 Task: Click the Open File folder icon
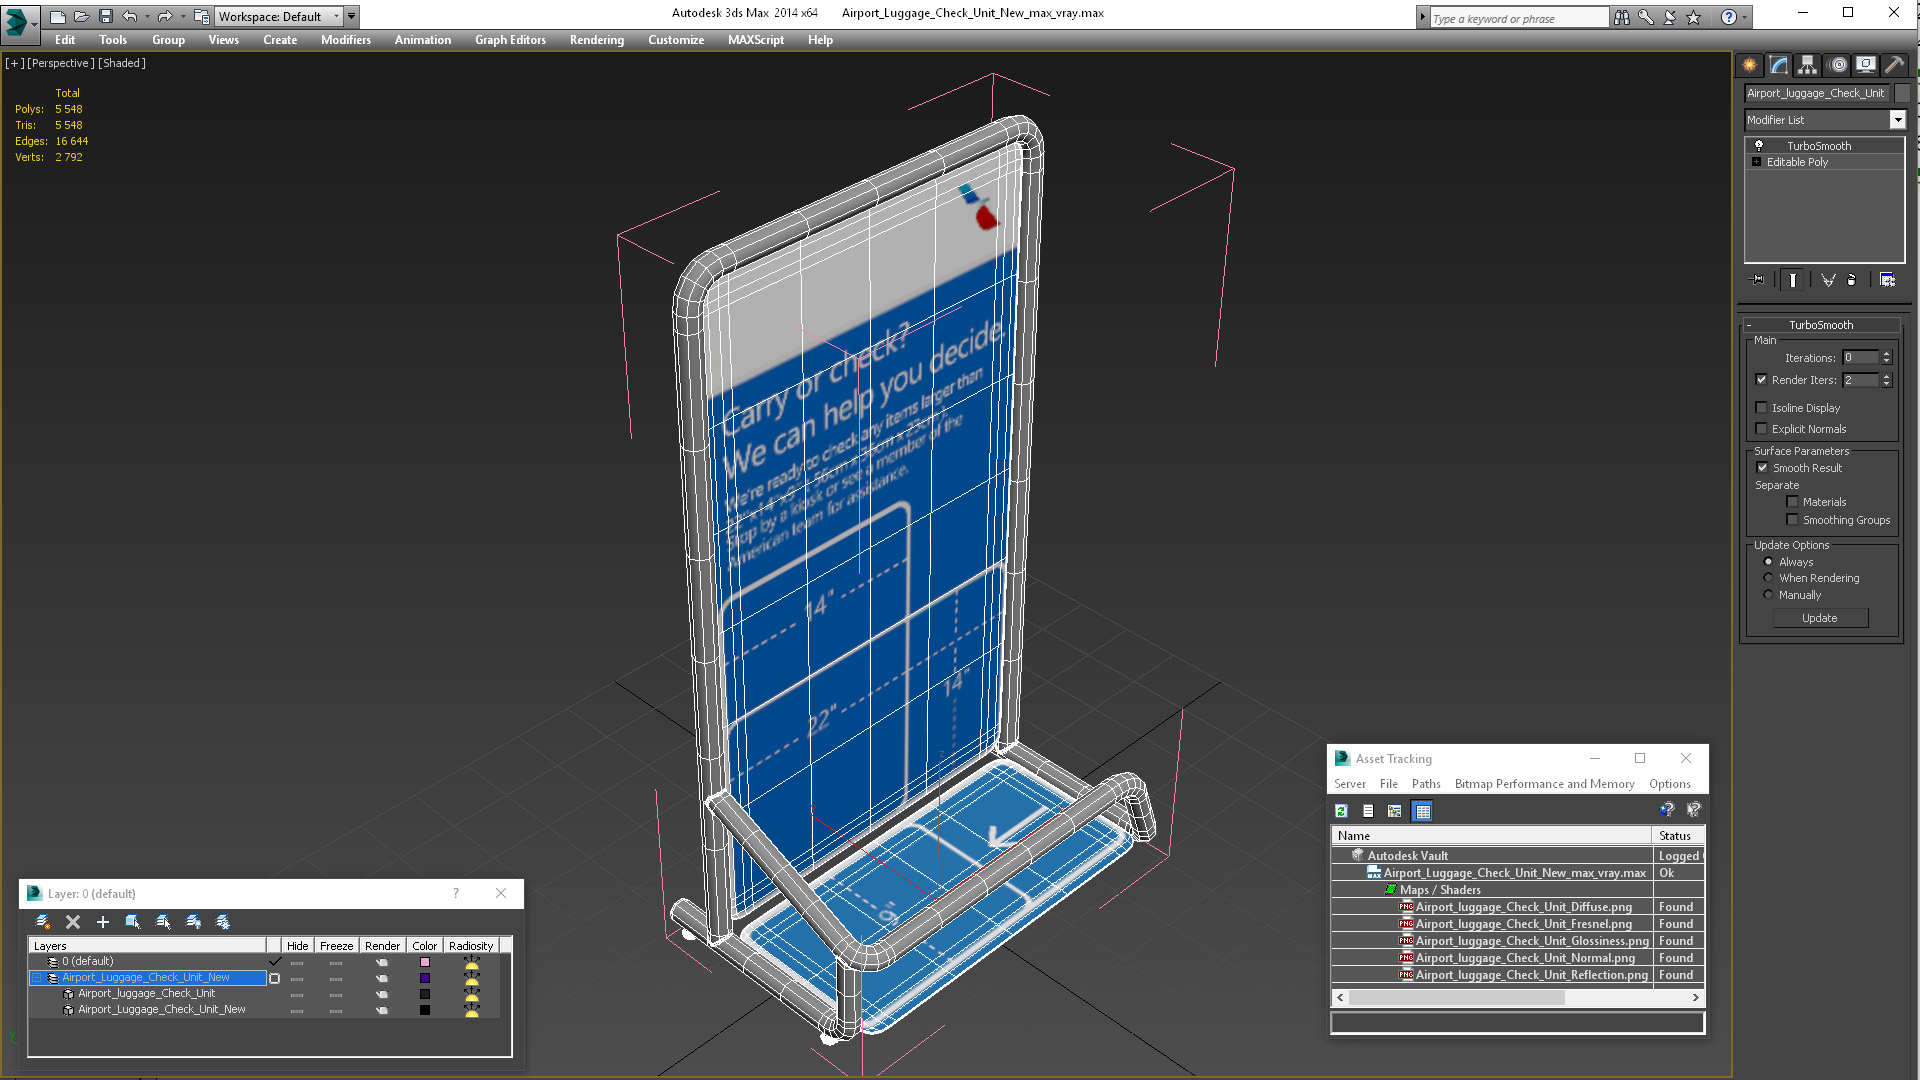tap(81, 16)
